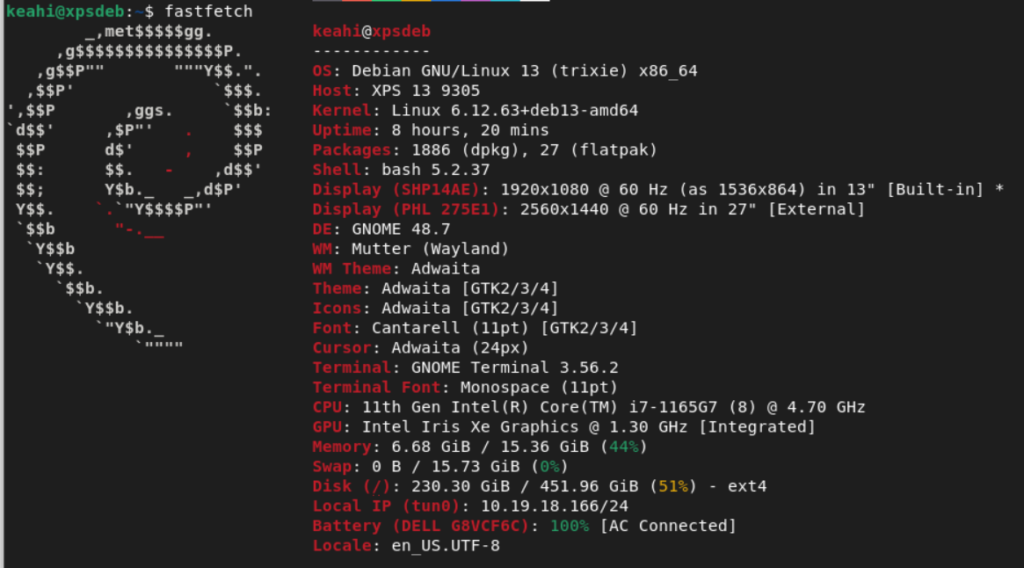Click the built-in Display SHP14AE line
The image size is (1024, 568).
tap(657, 190)
